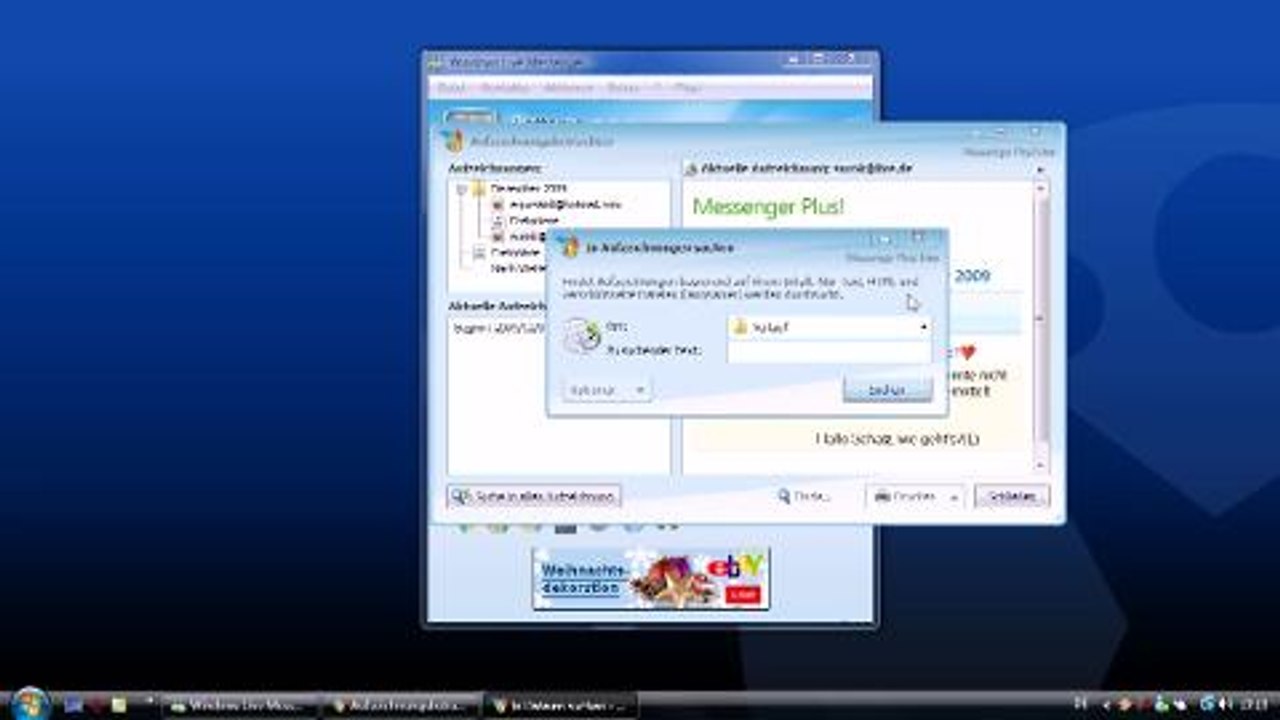Click the red heart emoticon in chat log

coord(966,352)
